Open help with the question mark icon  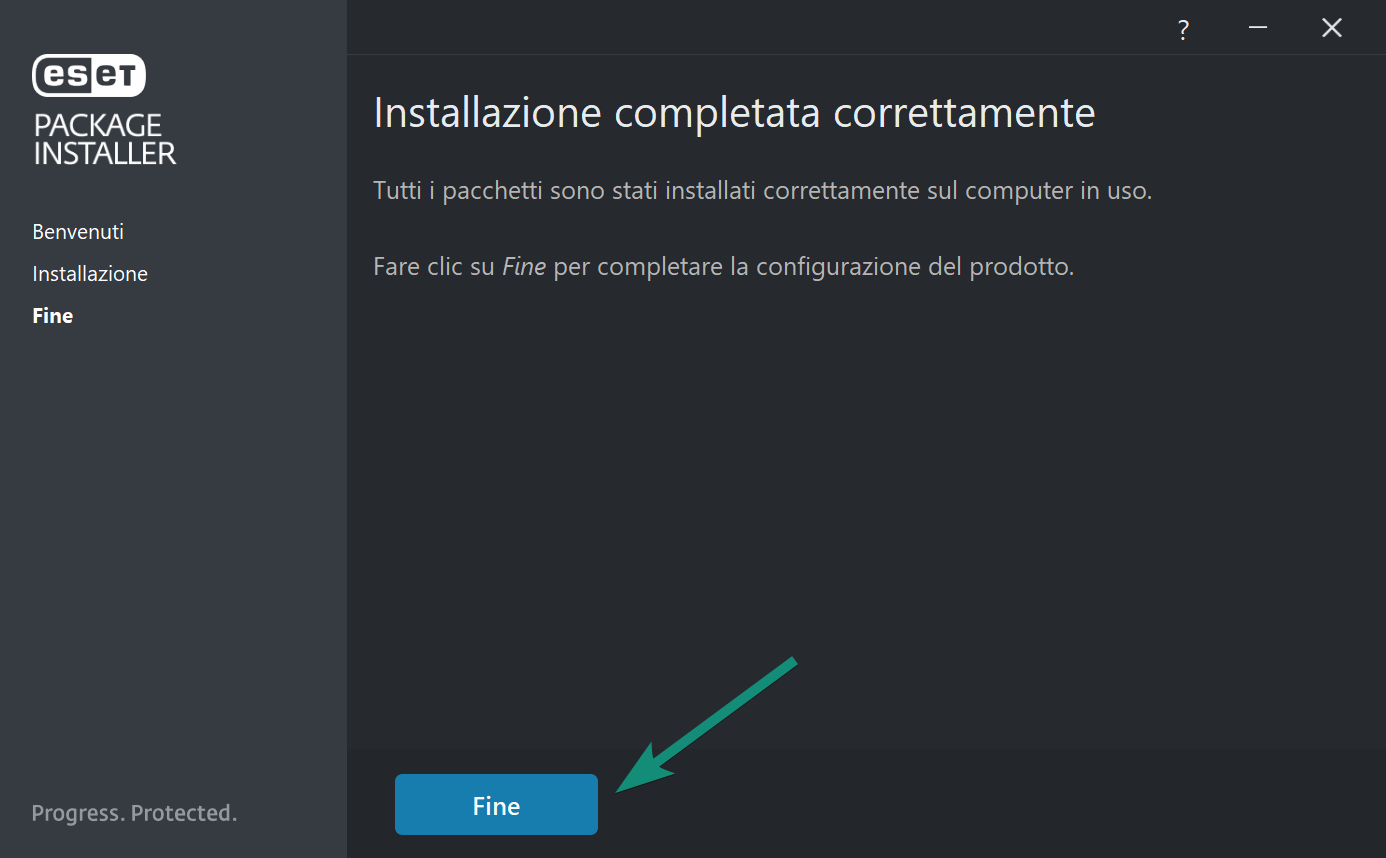tap(1183, 29)
